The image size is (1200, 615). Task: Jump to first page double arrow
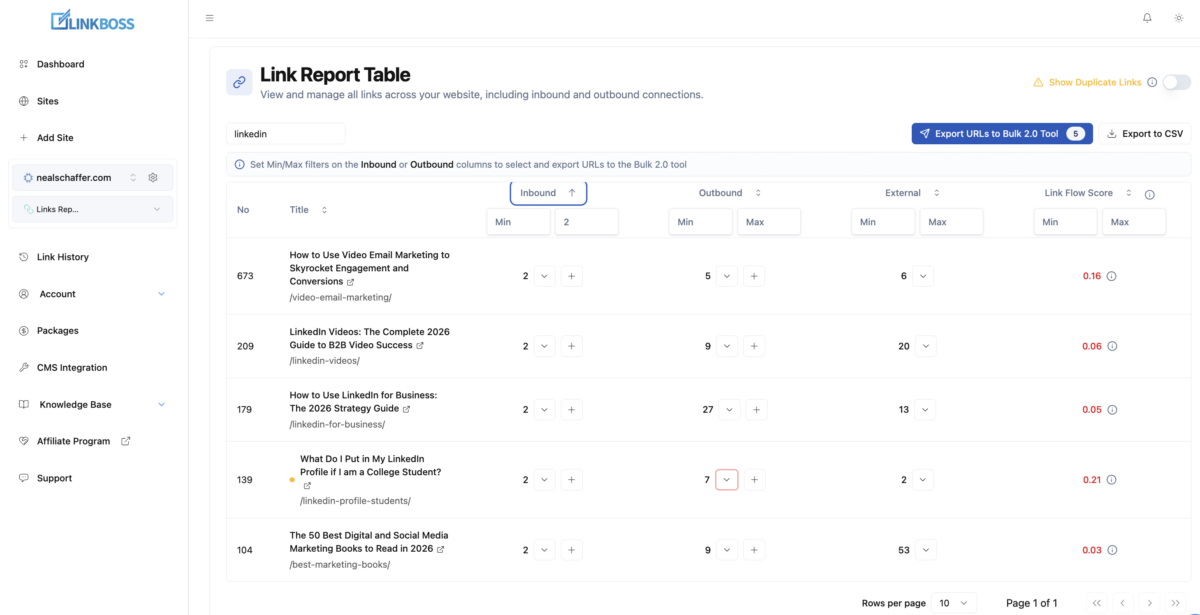[1097, 603]
